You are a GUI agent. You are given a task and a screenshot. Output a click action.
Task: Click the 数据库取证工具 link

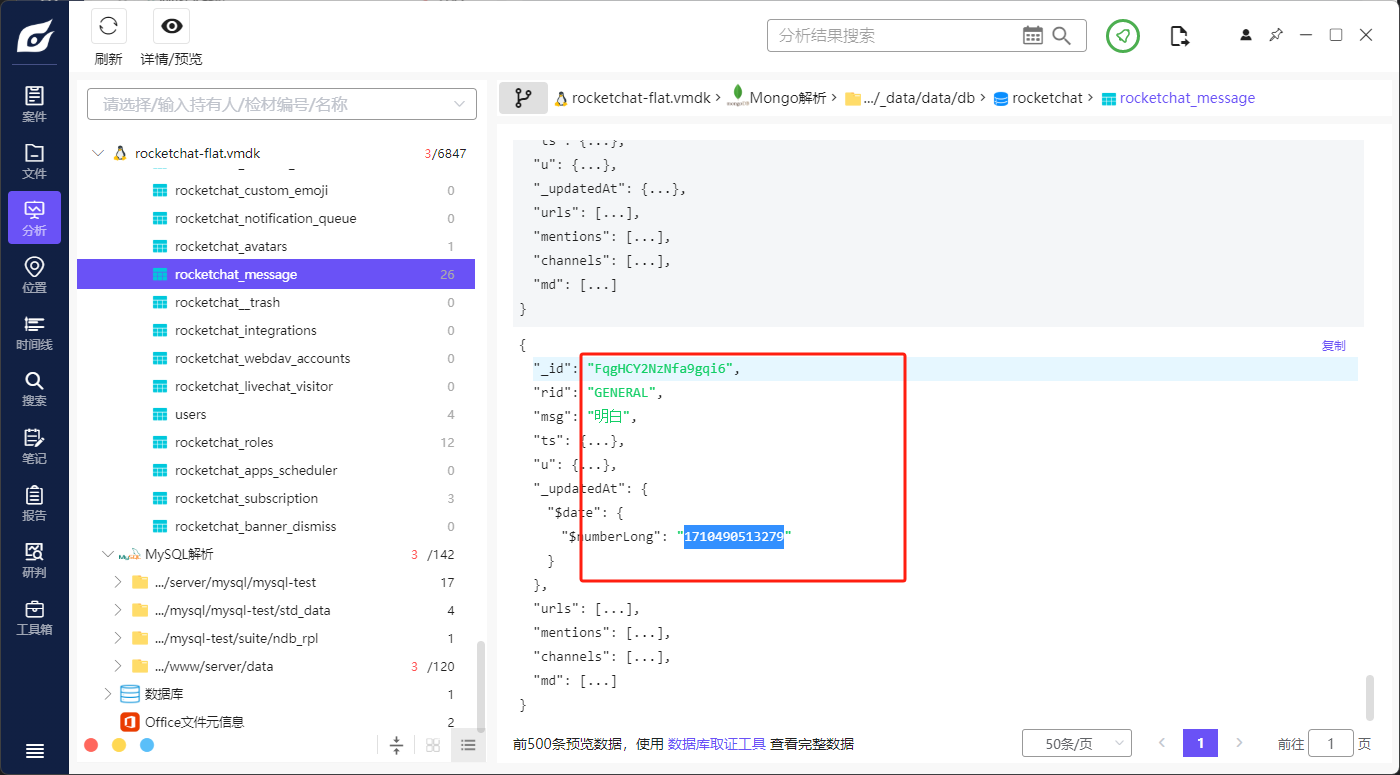point(716,744)
